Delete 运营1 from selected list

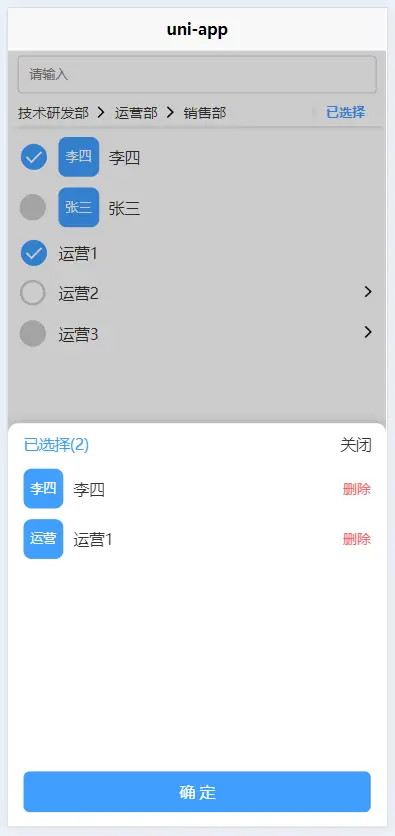click(357, 539)
